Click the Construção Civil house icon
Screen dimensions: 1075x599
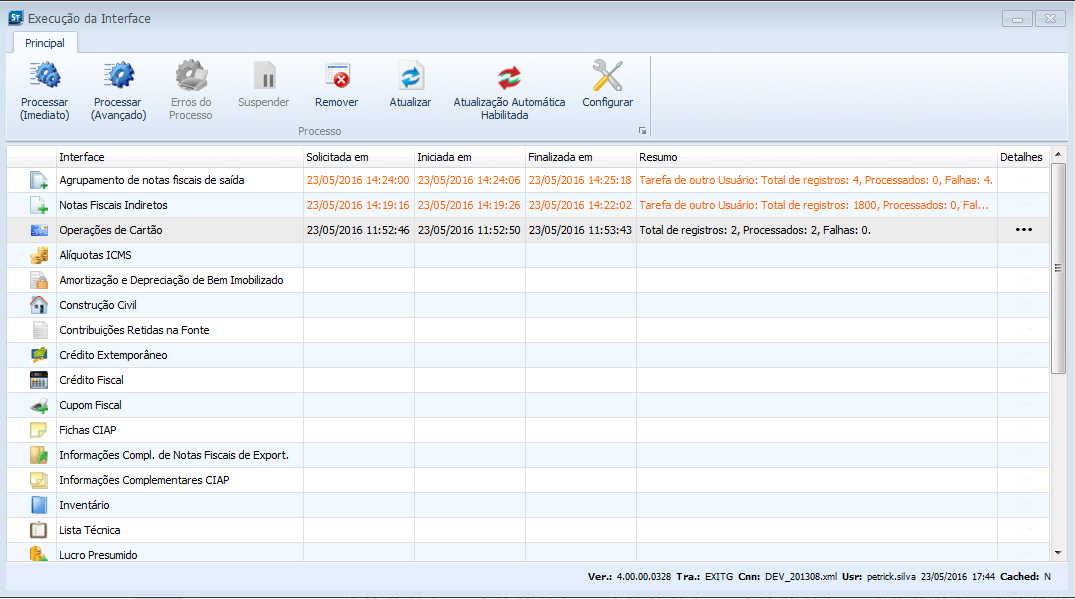(39, 305)
